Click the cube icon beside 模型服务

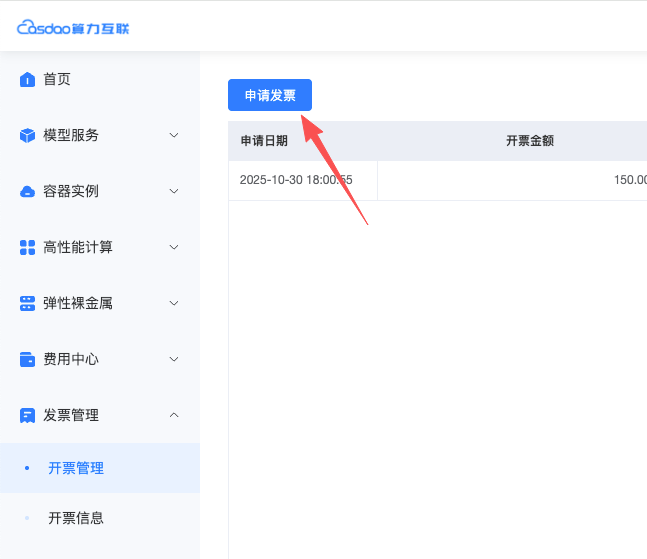point(27,135)
